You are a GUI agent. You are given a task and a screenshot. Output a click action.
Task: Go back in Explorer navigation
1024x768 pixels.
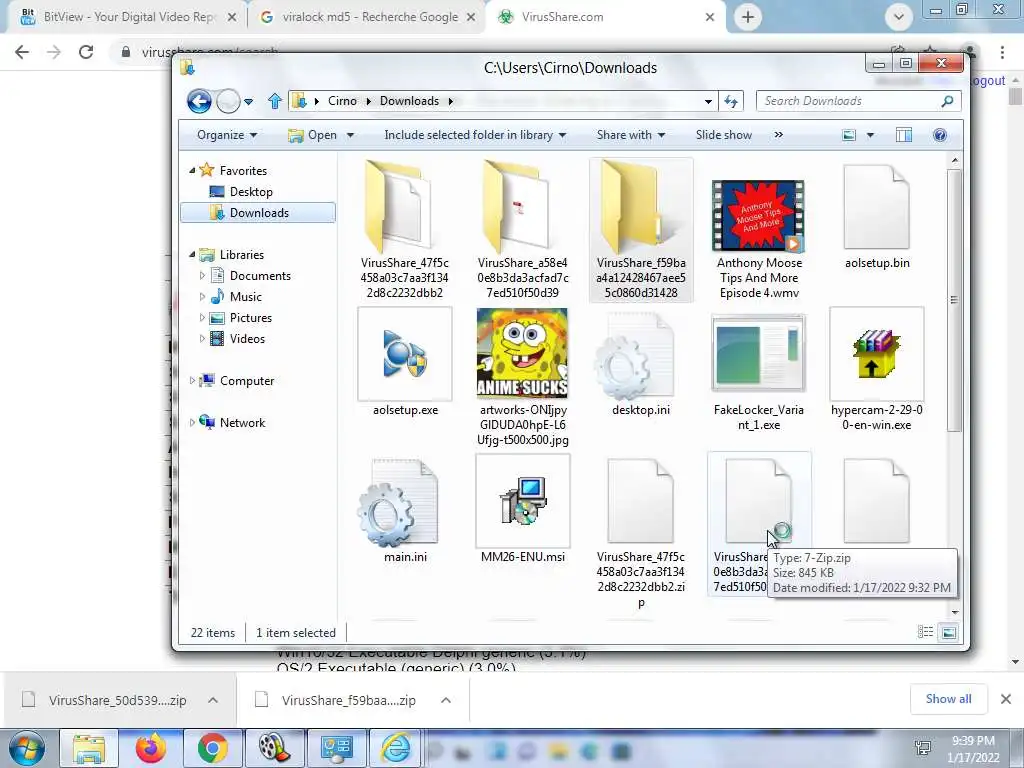tap(199, 101)
